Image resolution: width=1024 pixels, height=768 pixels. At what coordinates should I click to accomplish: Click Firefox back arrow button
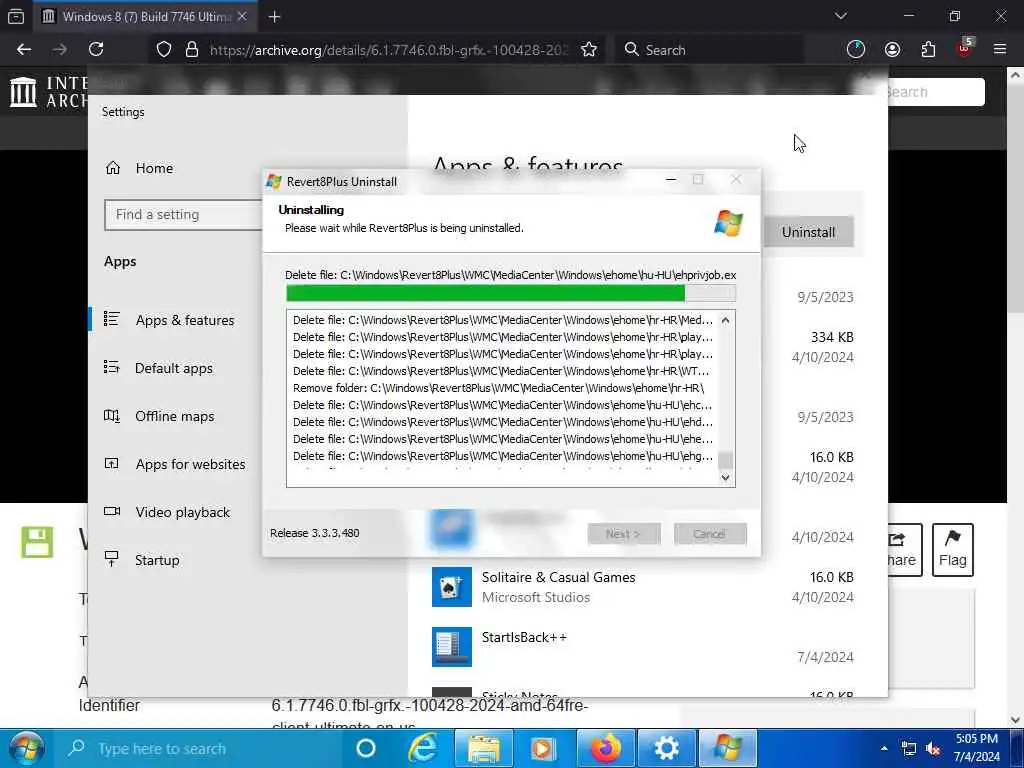(x=24, y=50)
